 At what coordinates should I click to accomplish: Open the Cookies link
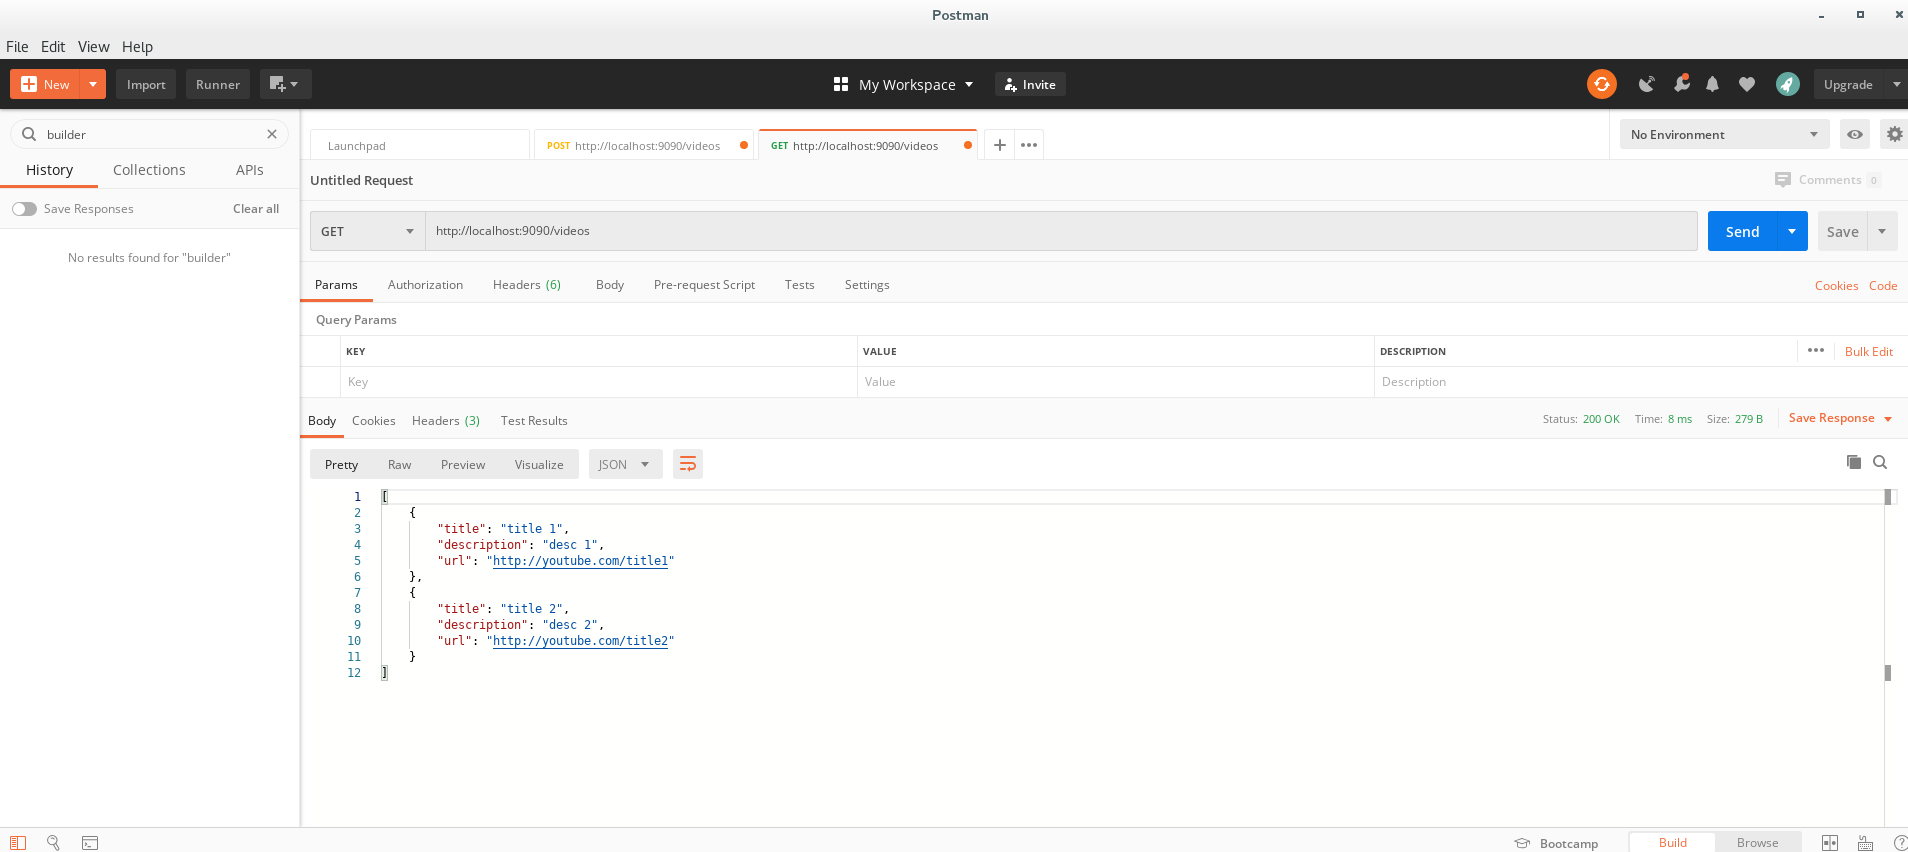[1836, 286]
